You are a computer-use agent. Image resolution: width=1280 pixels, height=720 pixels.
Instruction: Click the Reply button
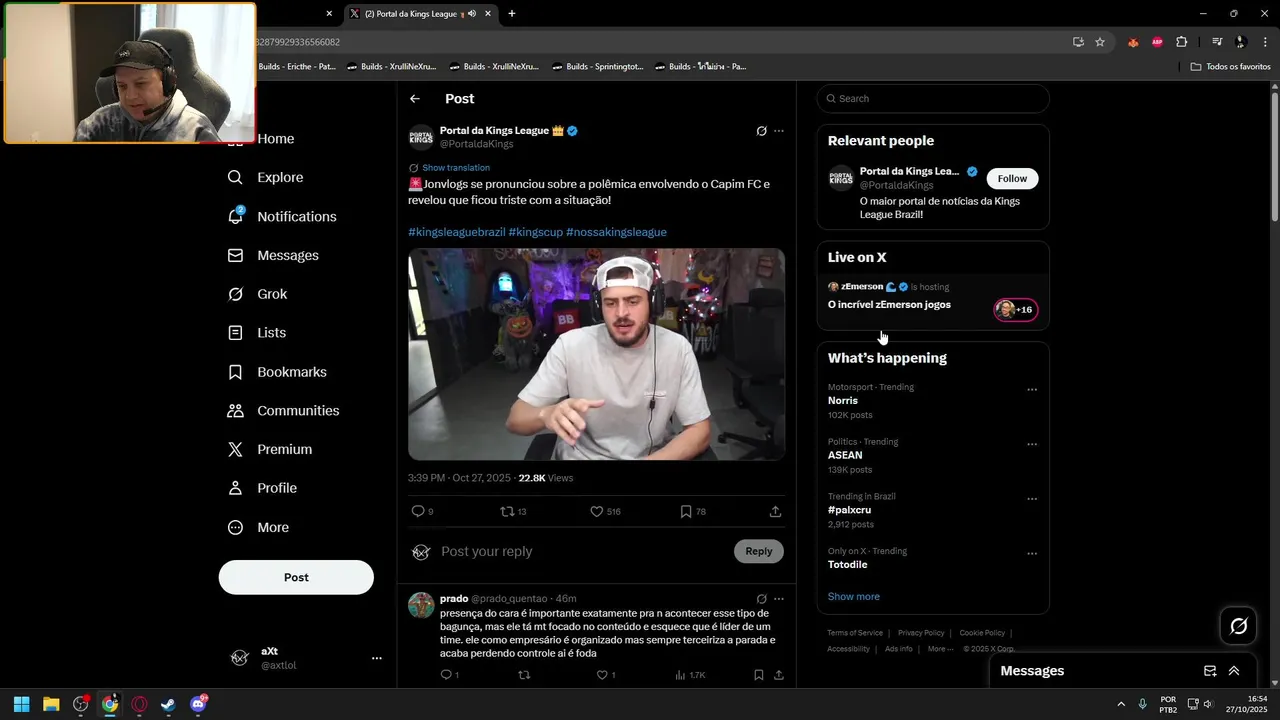tap(759, 551)
